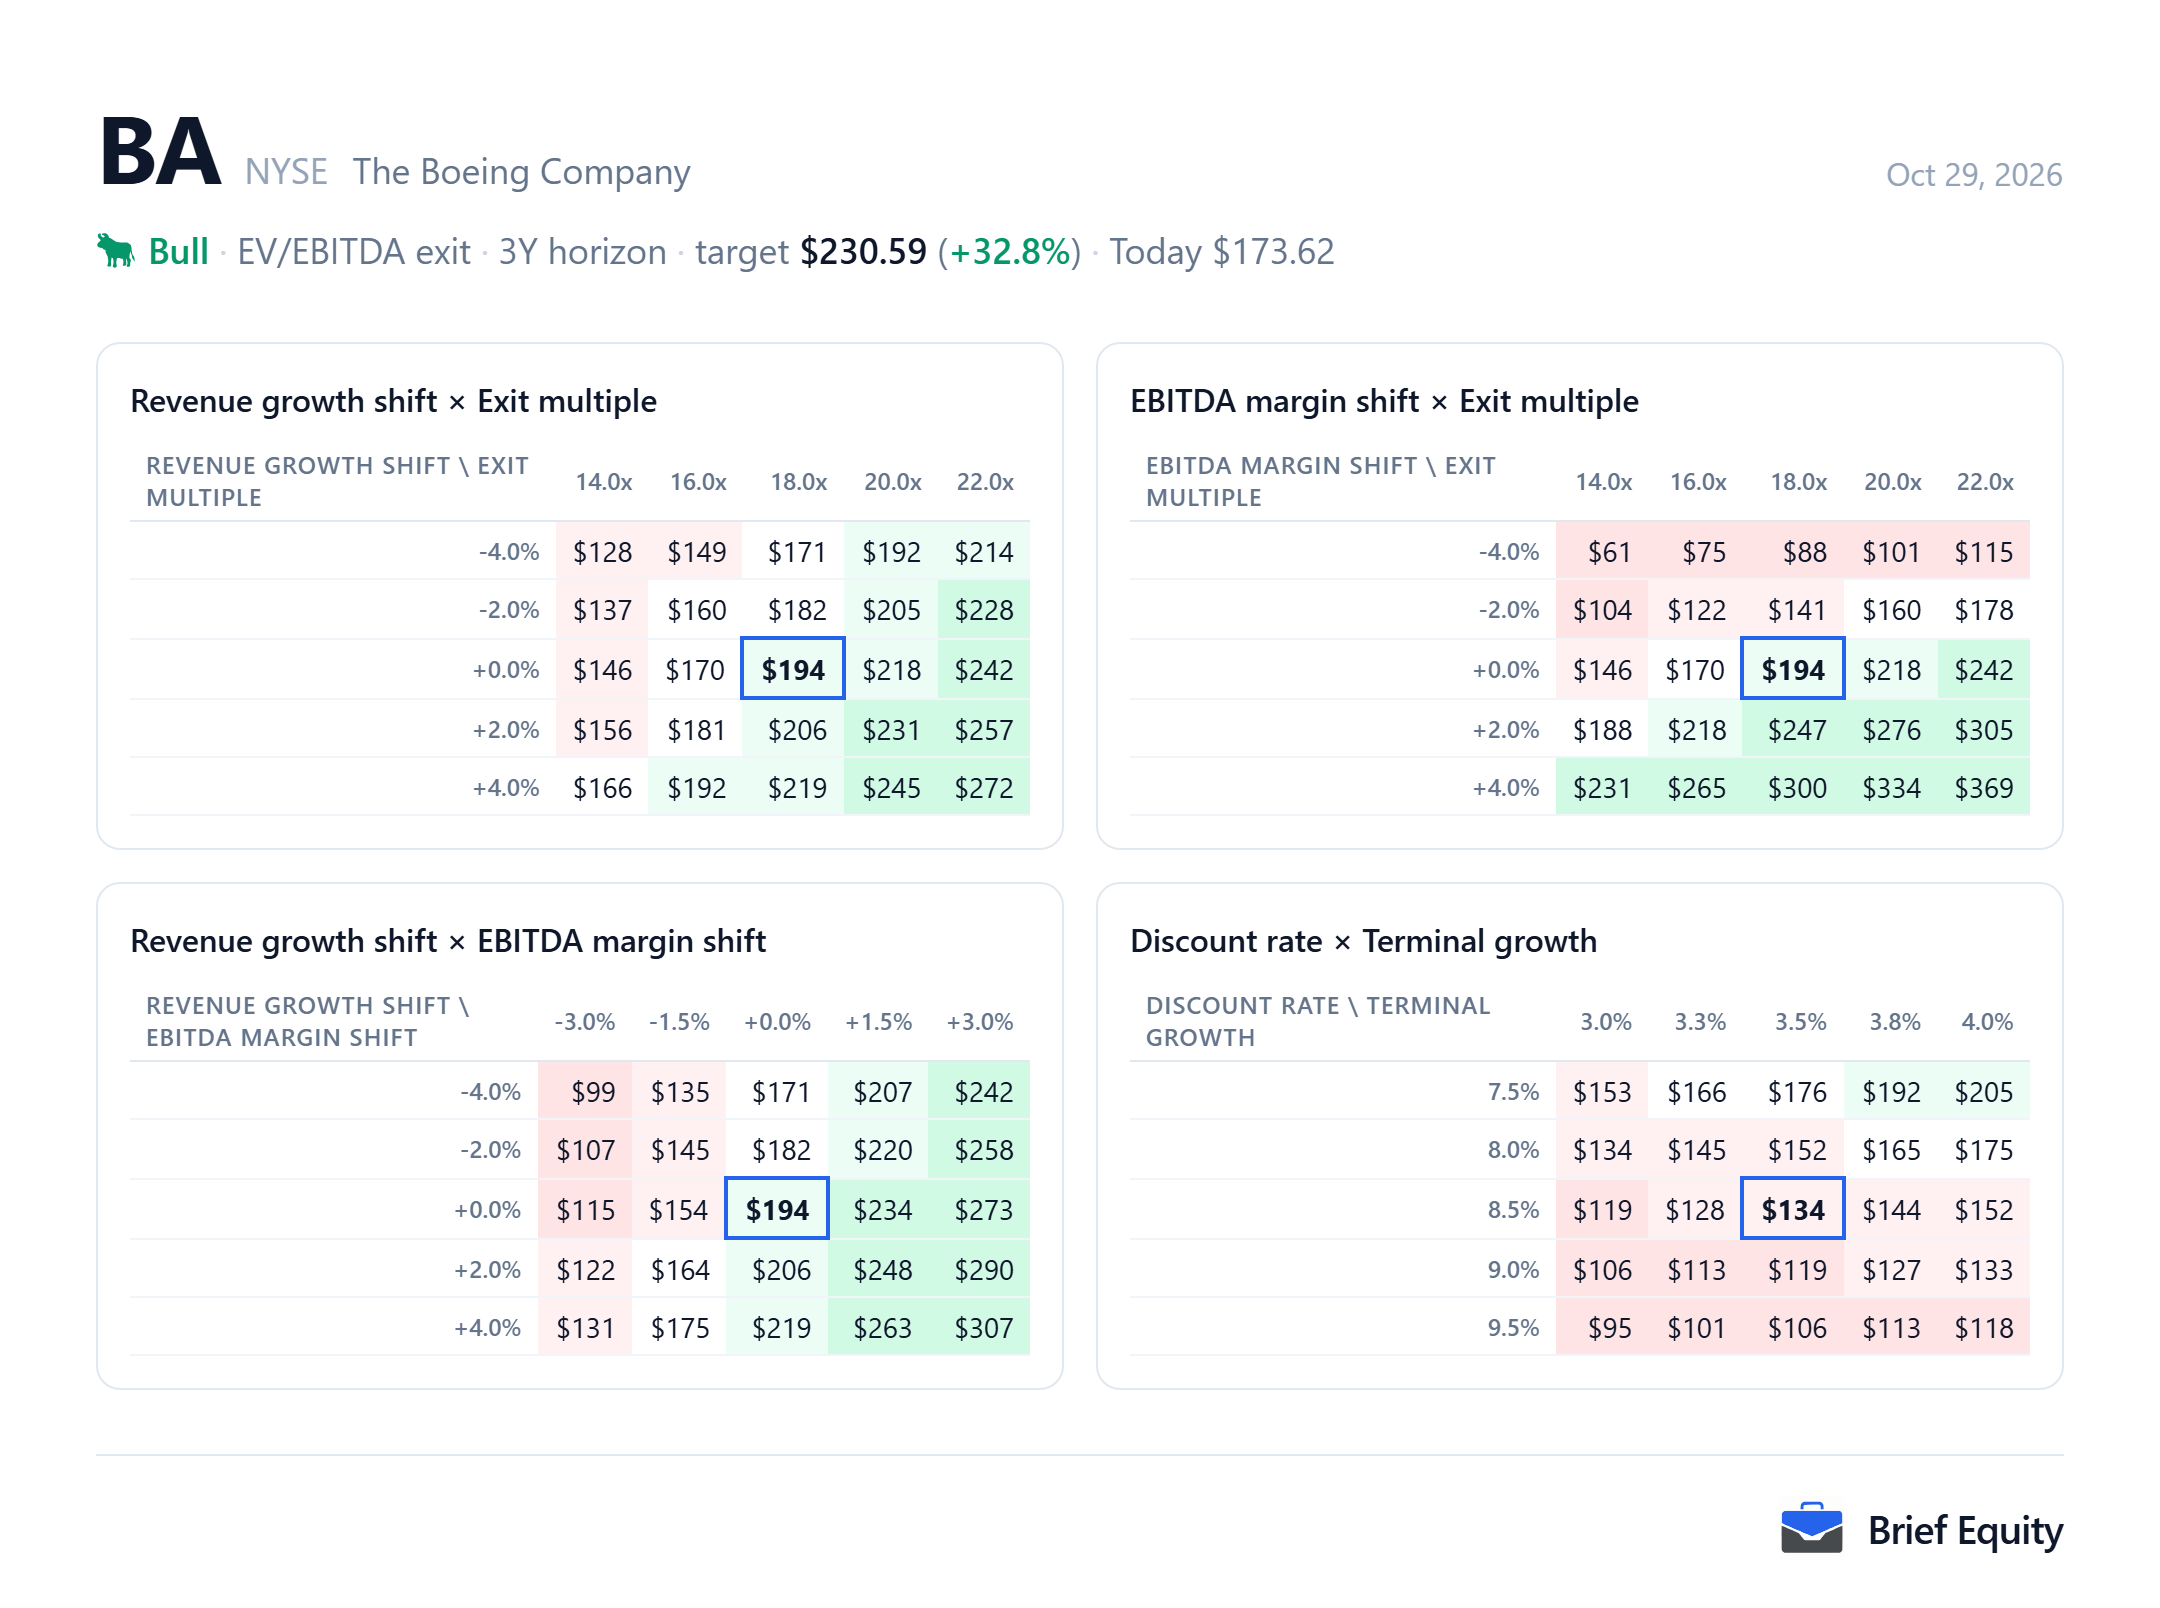Click the $153 cell at 7.5% discount rate
The width and height of the screenshot is (2160, 1608).
[1602, 1091]
